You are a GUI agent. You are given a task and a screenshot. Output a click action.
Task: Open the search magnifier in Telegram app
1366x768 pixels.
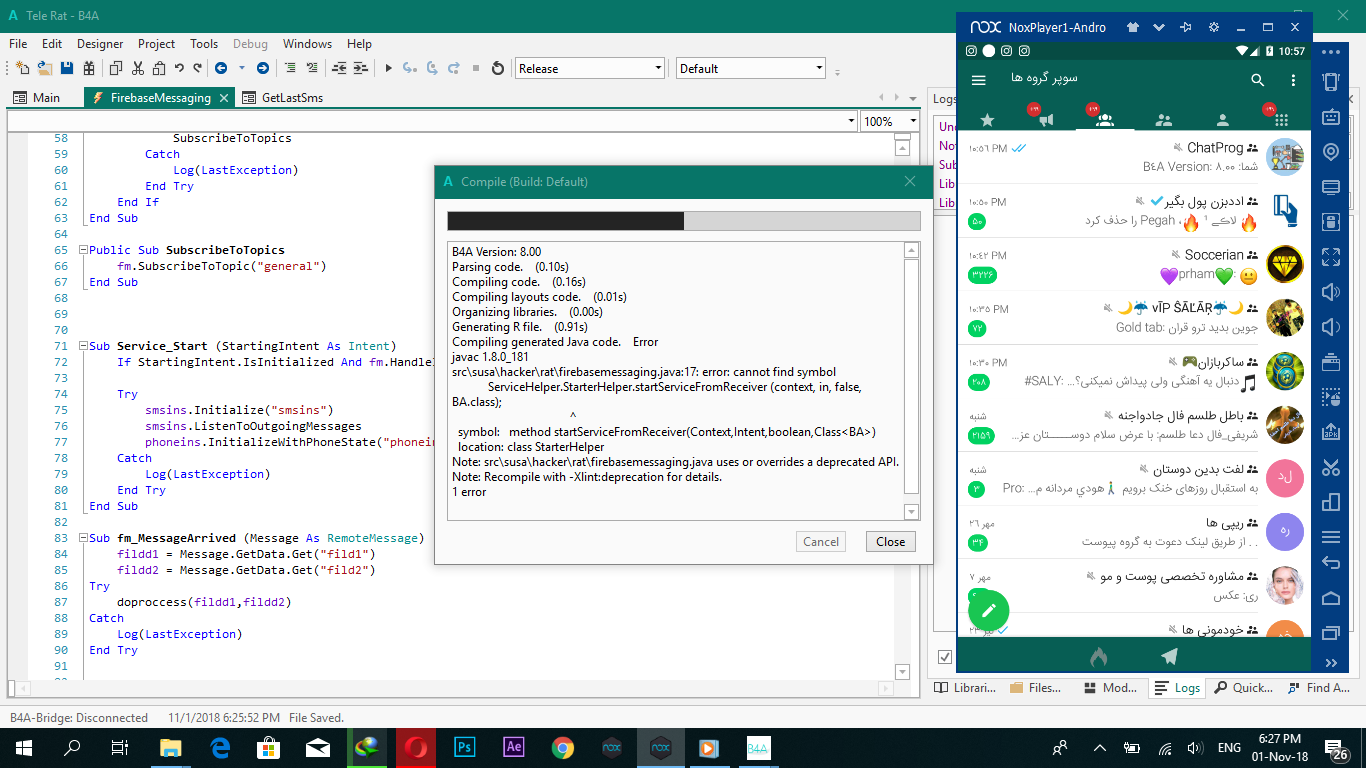coord(1258,80)
